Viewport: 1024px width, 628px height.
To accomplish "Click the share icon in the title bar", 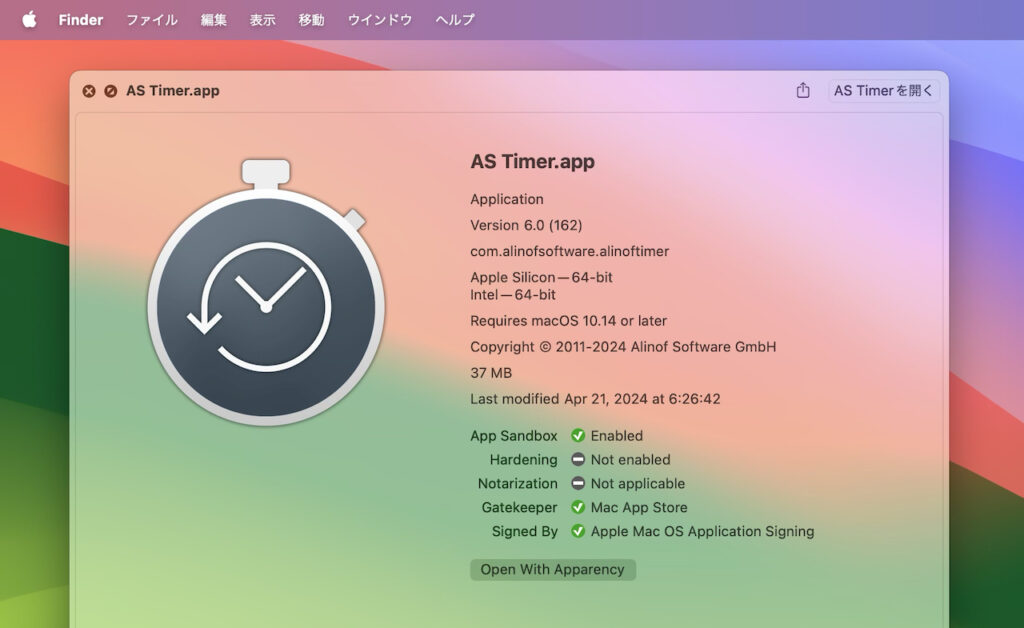I will tap(803, 90).
